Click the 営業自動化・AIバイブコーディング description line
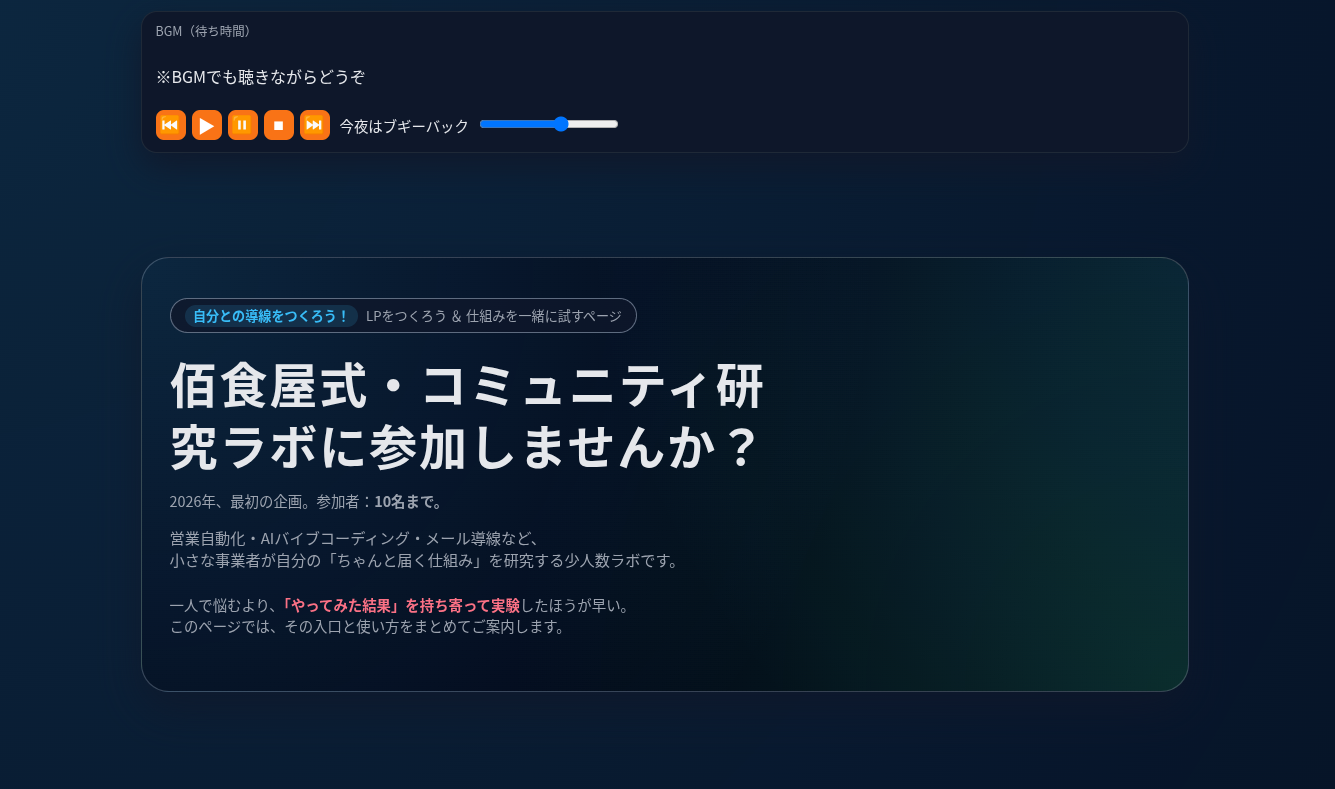Image resolution: width=1335 pixels, height=789 pixels. click(x=355, y=538)
